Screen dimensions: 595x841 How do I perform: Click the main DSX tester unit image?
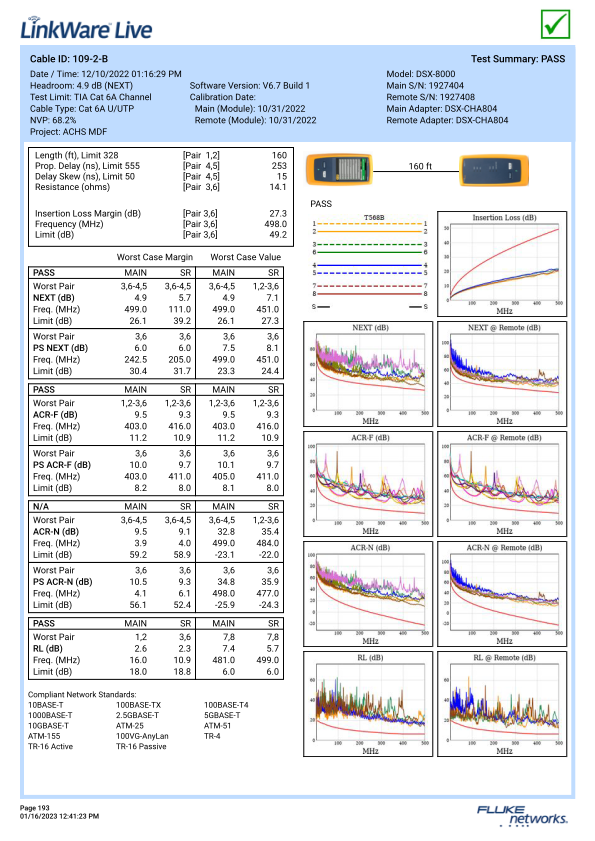tap(339, 169)
